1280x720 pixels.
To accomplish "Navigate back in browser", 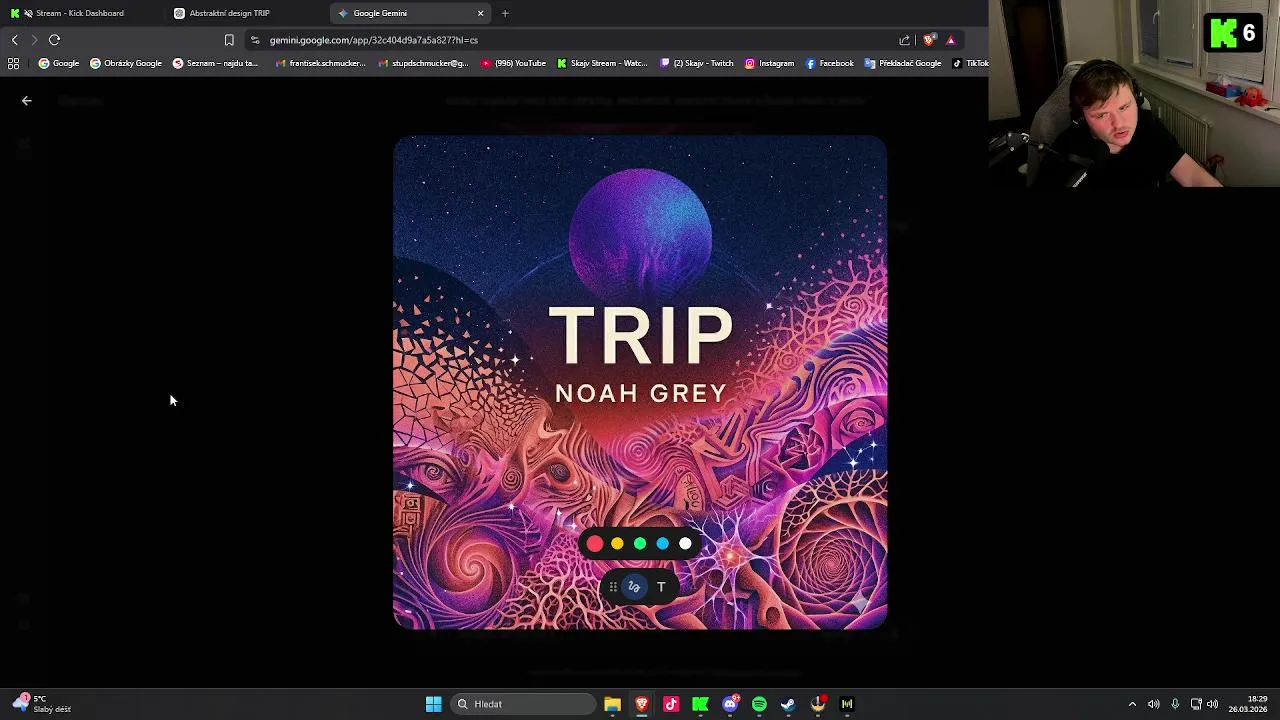I will coord(14,40).
